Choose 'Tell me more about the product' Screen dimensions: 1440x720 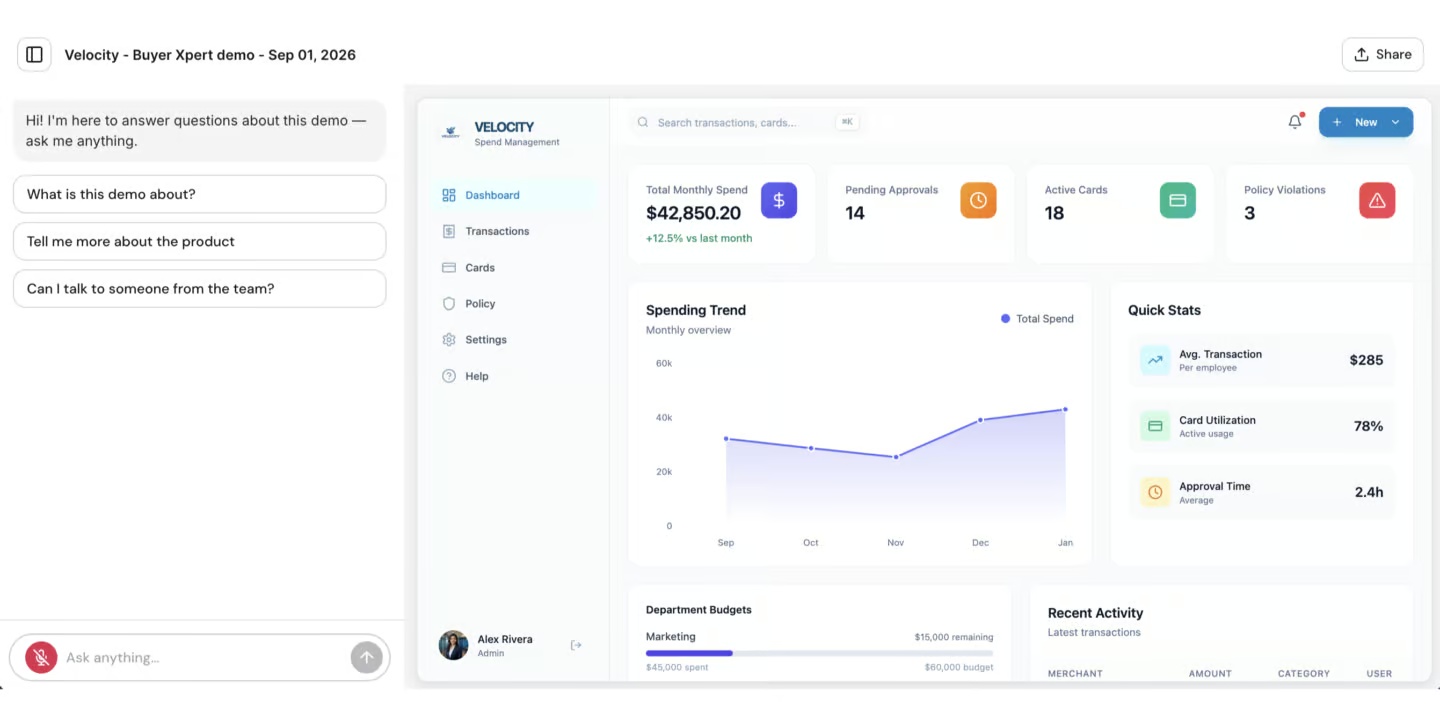(x=199, y=241)
